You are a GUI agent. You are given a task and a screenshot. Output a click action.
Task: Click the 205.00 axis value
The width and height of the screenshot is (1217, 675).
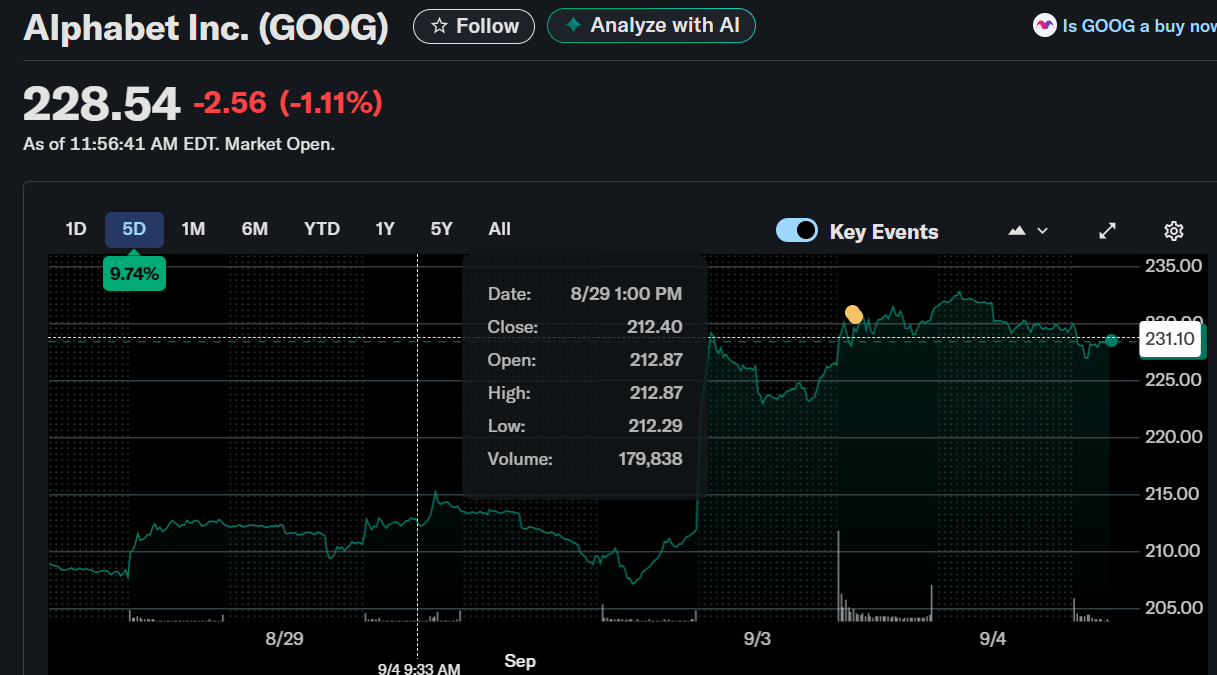click(1174, 607)
